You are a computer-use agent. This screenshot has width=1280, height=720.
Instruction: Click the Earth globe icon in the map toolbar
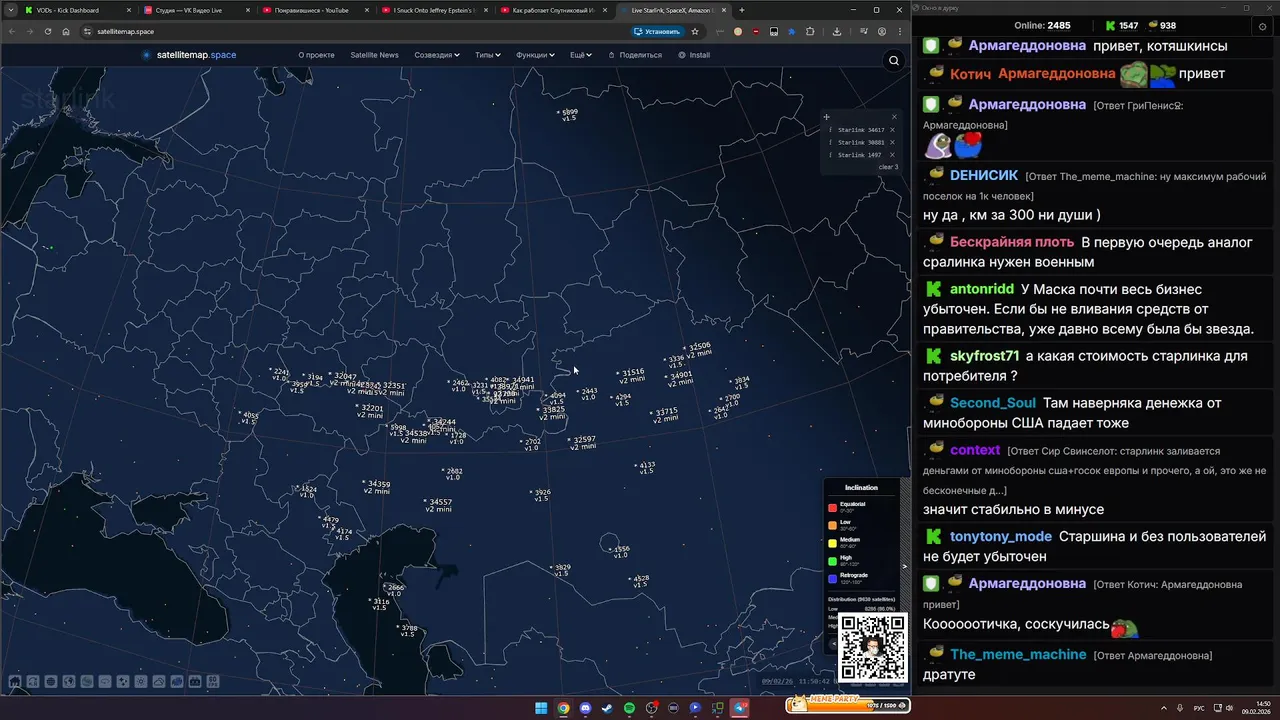pyautogui.click(x=69, y=682)
